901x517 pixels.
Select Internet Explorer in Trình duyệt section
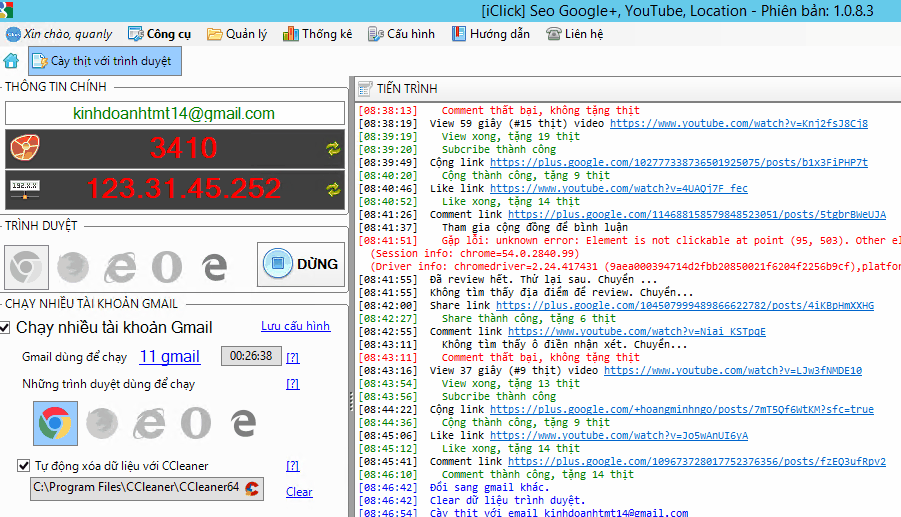pos(120,267)
